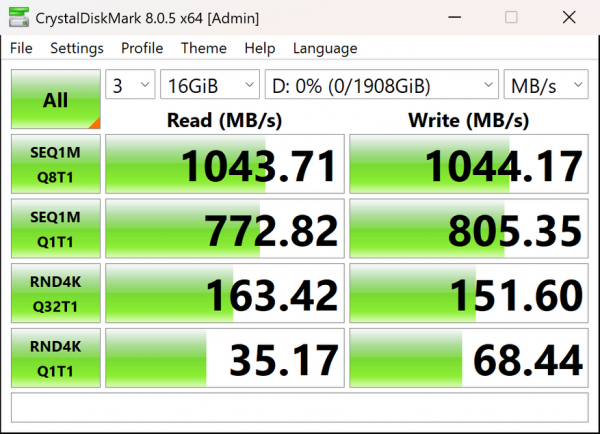This screenshot has width=600, height=434.
Task: Expand the MB/s unit dropdown
Action: [546, 84]
